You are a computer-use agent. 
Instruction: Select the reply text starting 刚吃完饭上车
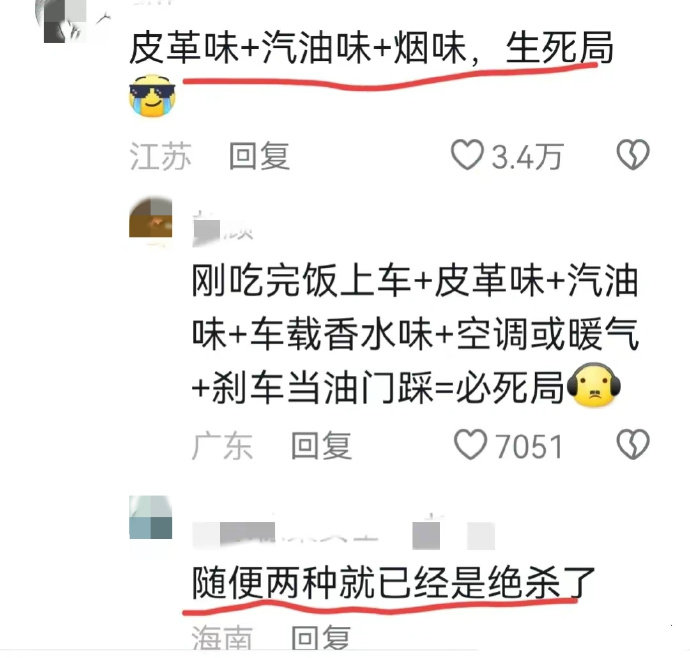pyautogui.click(x=415, y=334)
